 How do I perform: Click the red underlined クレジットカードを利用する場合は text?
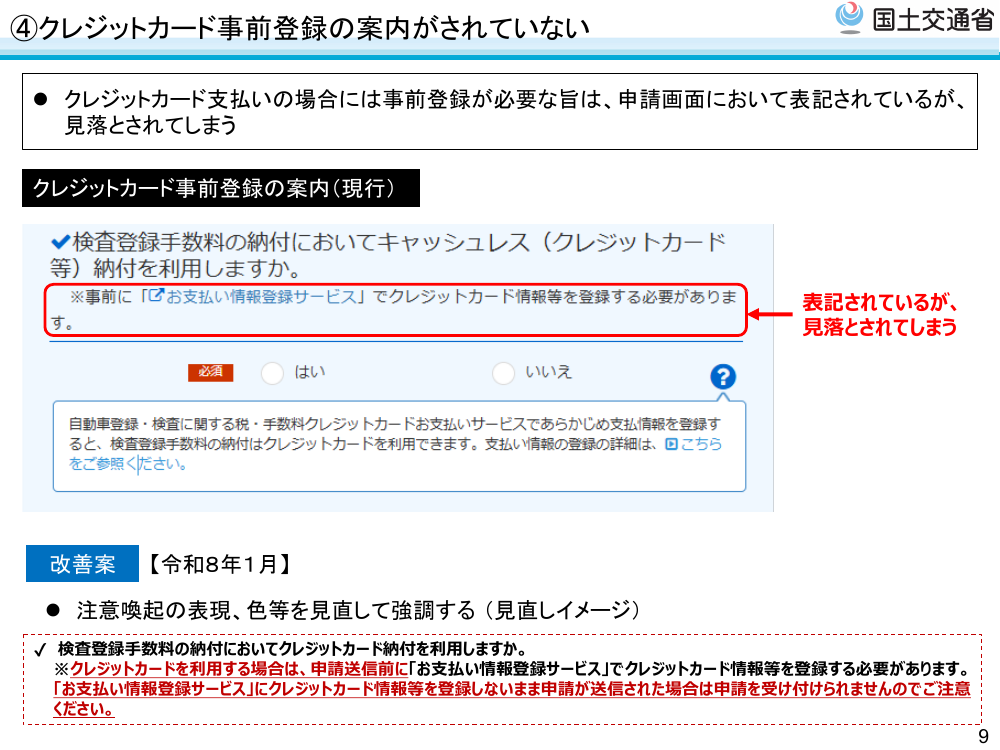[x=239, y=669]
